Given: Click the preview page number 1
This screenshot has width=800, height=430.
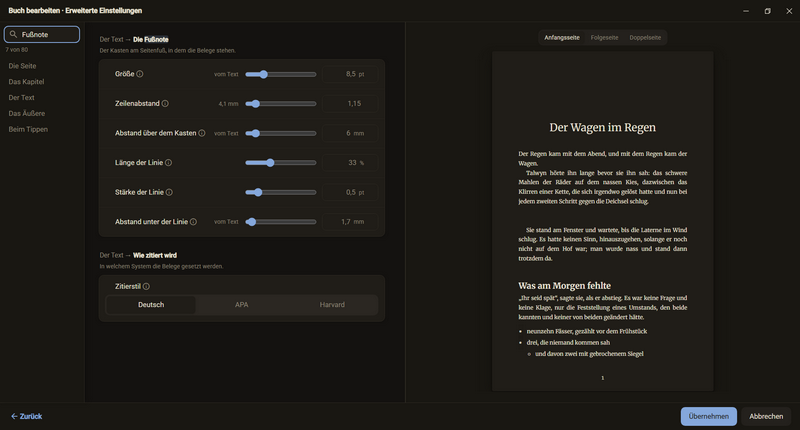Looking at the screenshot, I should point(603,378).
